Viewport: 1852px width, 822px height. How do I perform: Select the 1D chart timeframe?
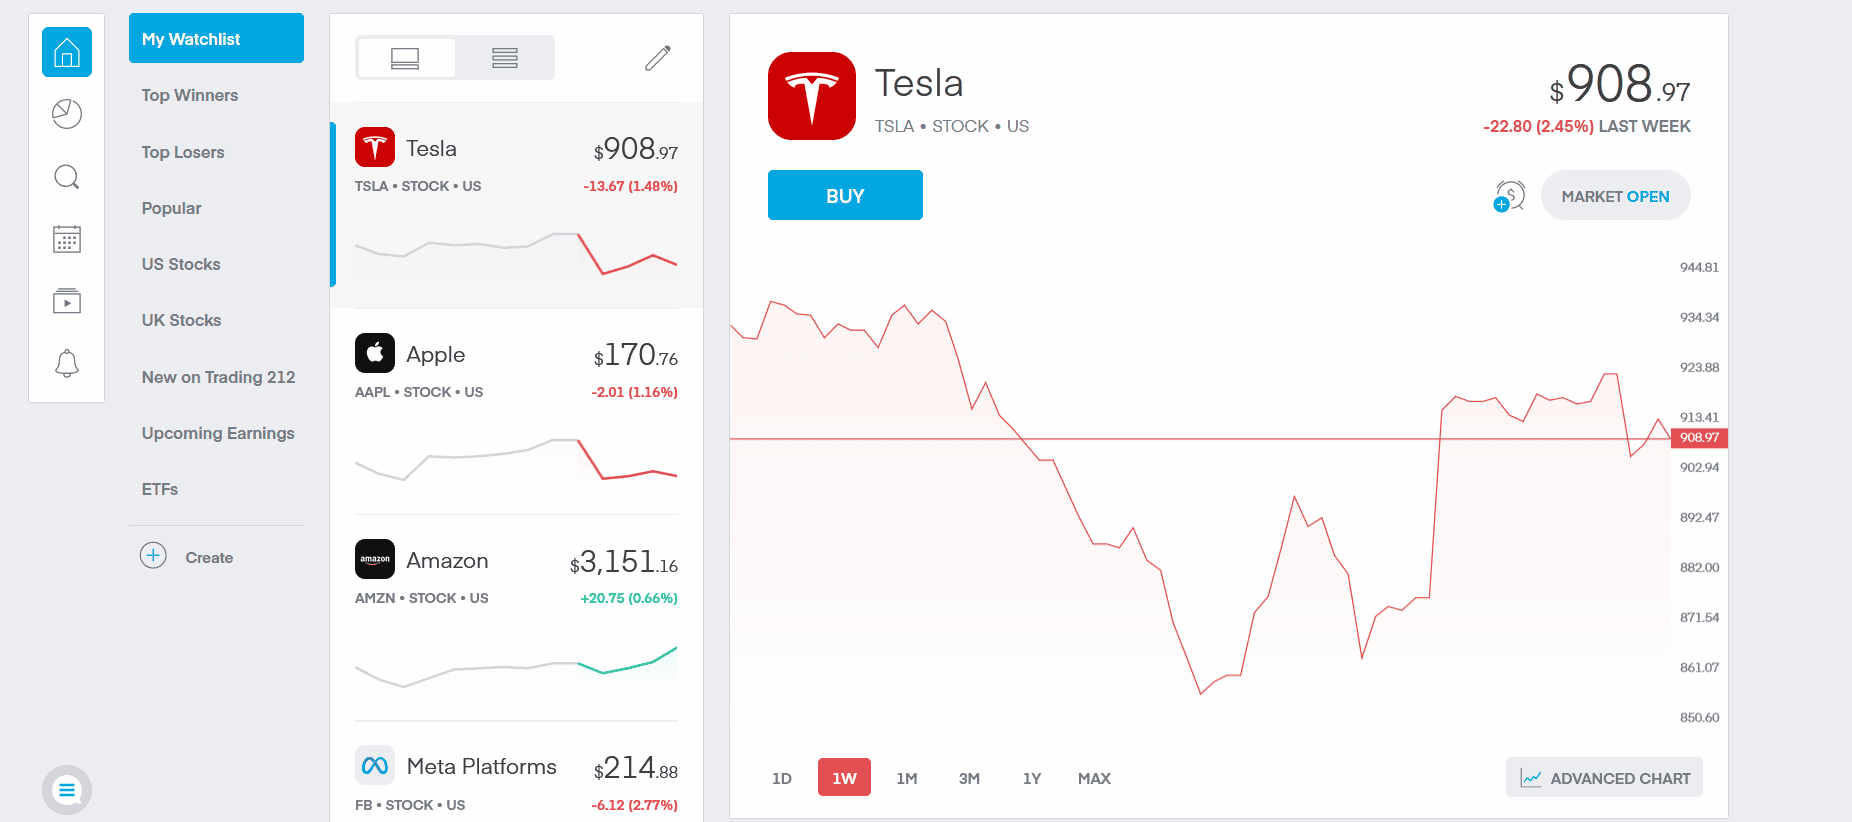[x=782, y=778]
